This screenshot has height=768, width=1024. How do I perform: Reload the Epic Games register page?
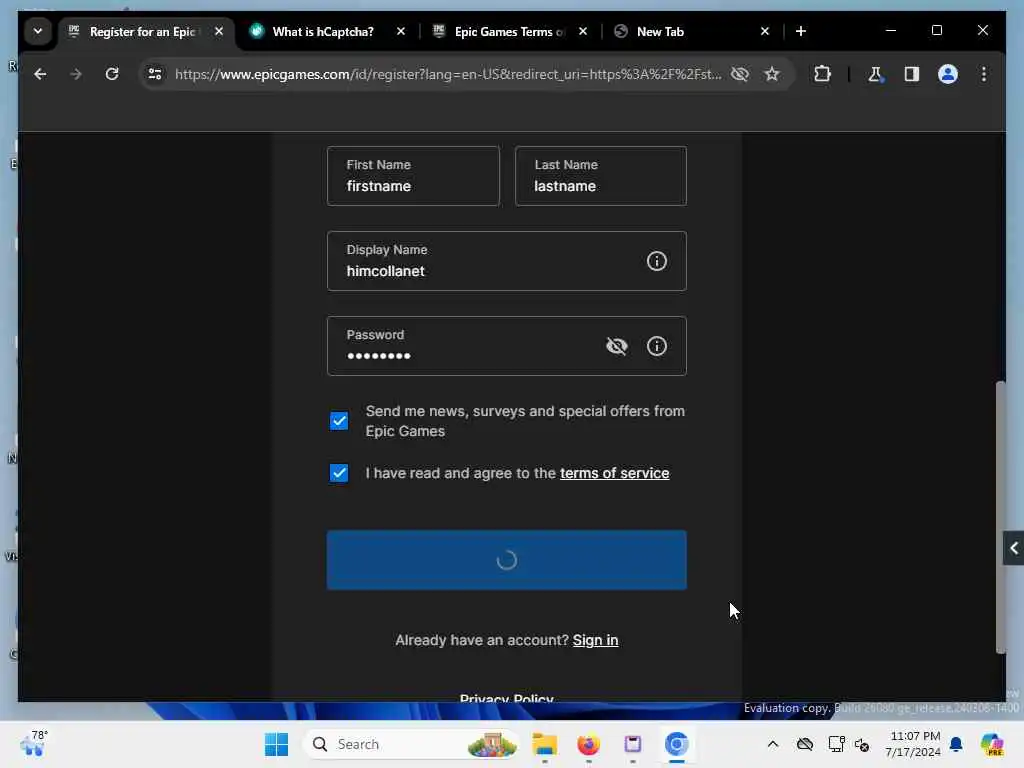112,74
